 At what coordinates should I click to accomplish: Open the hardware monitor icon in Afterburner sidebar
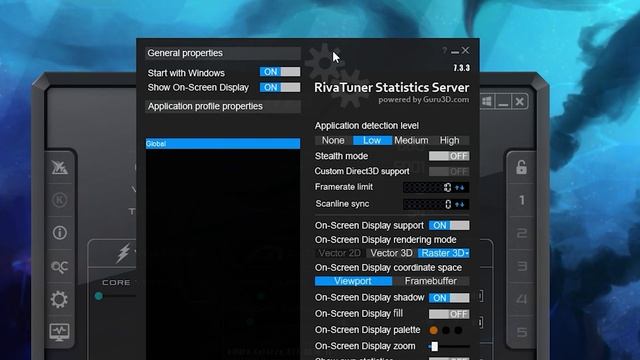pyautogui.click(x=60, y=332)
